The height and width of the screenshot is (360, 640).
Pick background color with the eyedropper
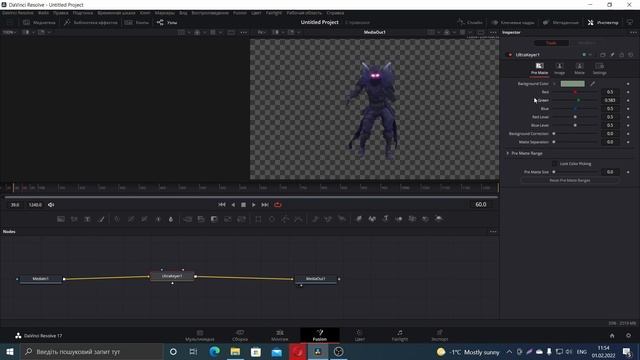(x=593, y=84)
